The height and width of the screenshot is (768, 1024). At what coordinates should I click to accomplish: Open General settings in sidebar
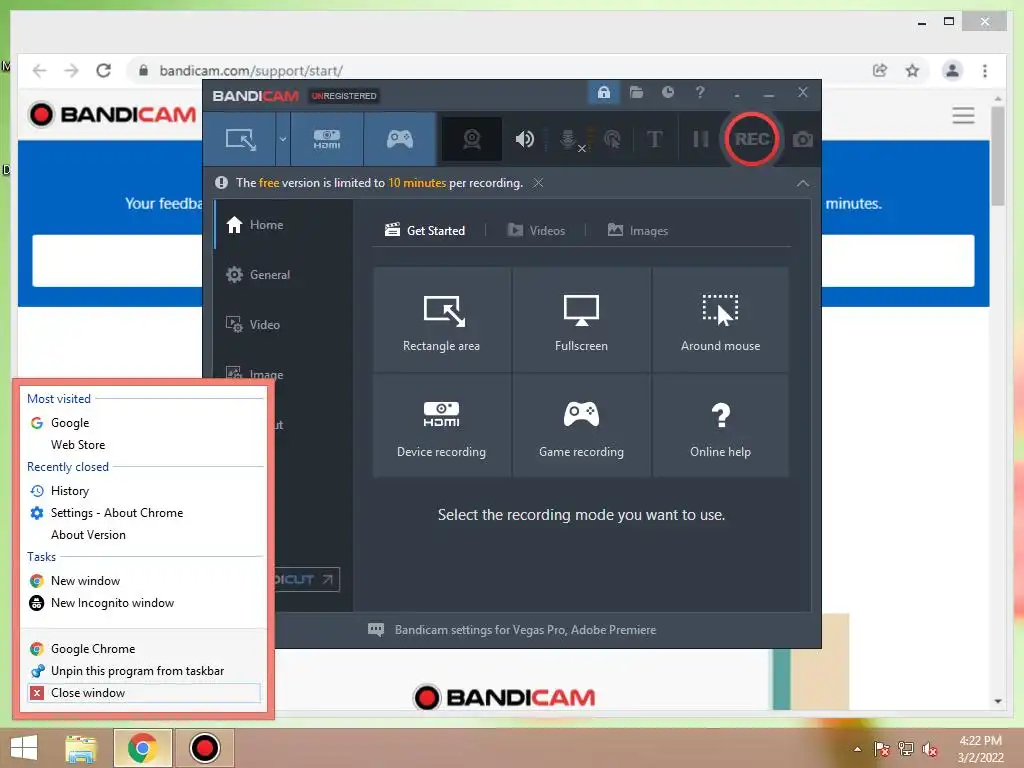click(283, 275)
